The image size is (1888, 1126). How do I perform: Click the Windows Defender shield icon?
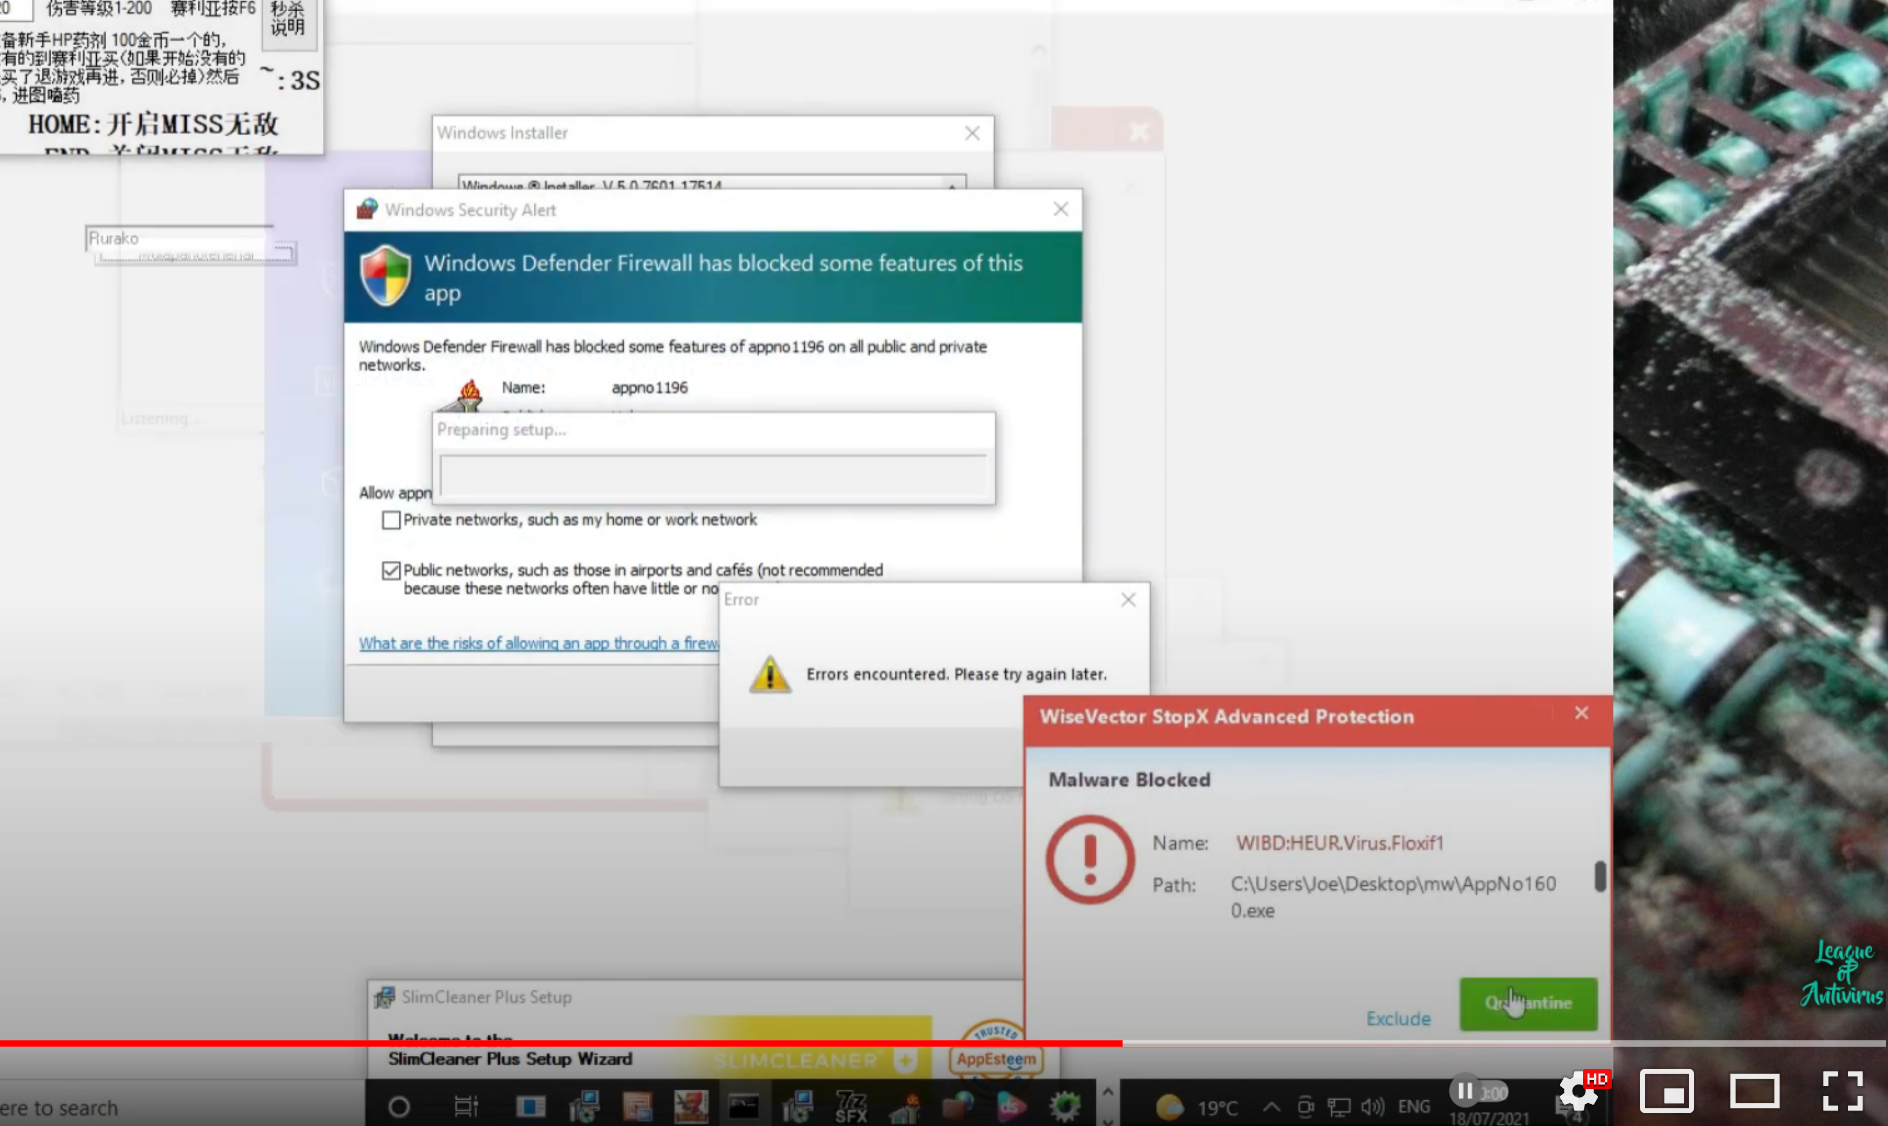point(385,276)
